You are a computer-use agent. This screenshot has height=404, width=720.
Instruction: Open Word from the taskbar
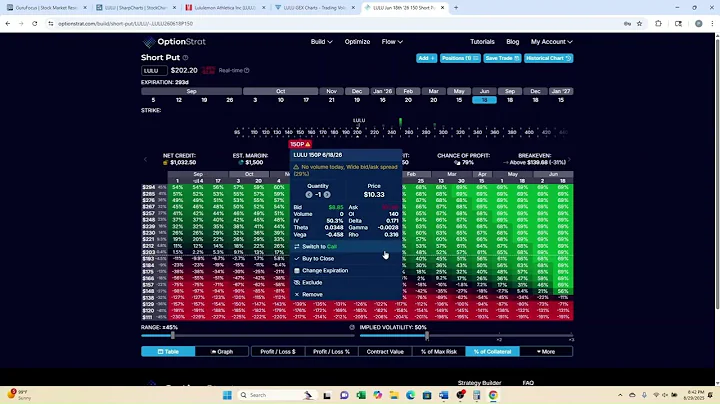(443, 395)
